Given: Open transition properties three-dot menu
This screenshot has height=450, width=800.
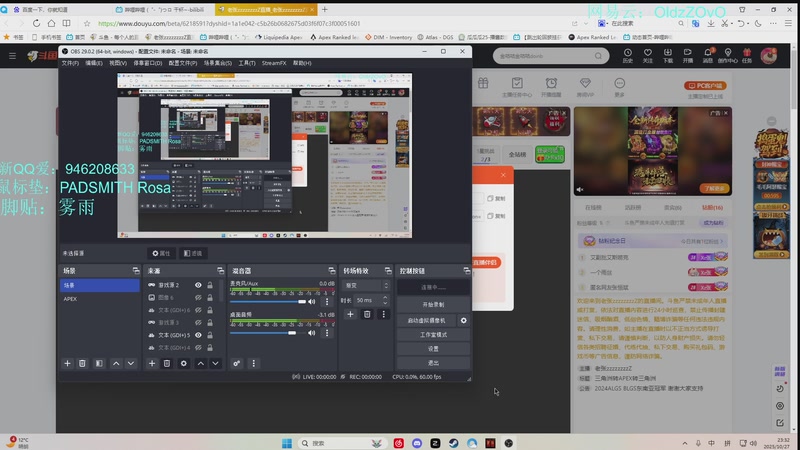Looking at the screenshot, I should (384, 314).
